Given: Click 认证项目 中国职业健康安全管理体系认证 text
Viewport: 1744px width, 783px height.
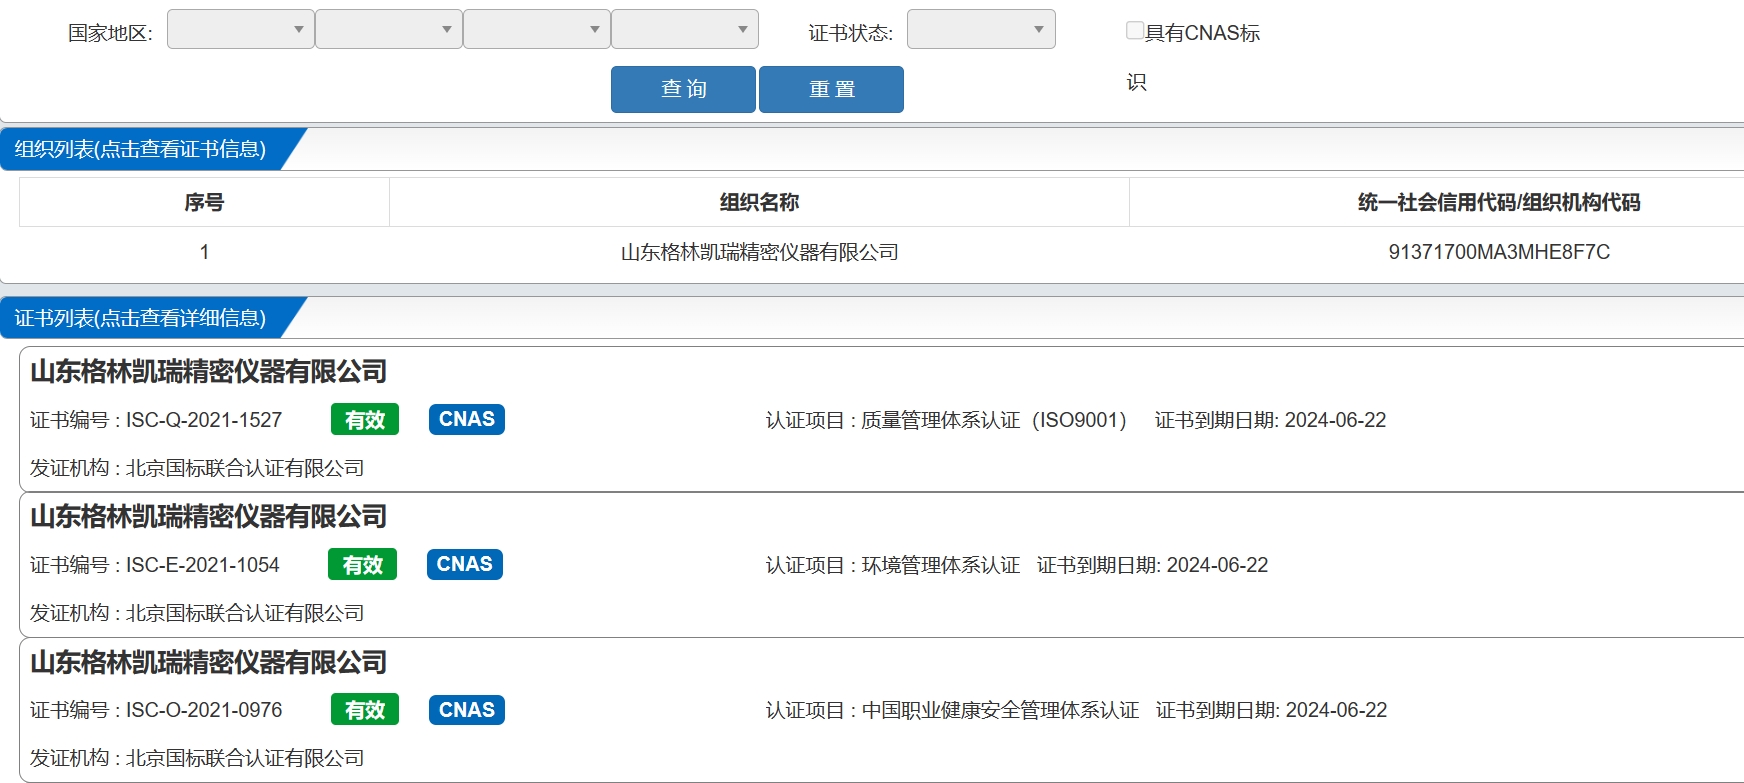Looking at the screenshot, I should click(952, 710).
